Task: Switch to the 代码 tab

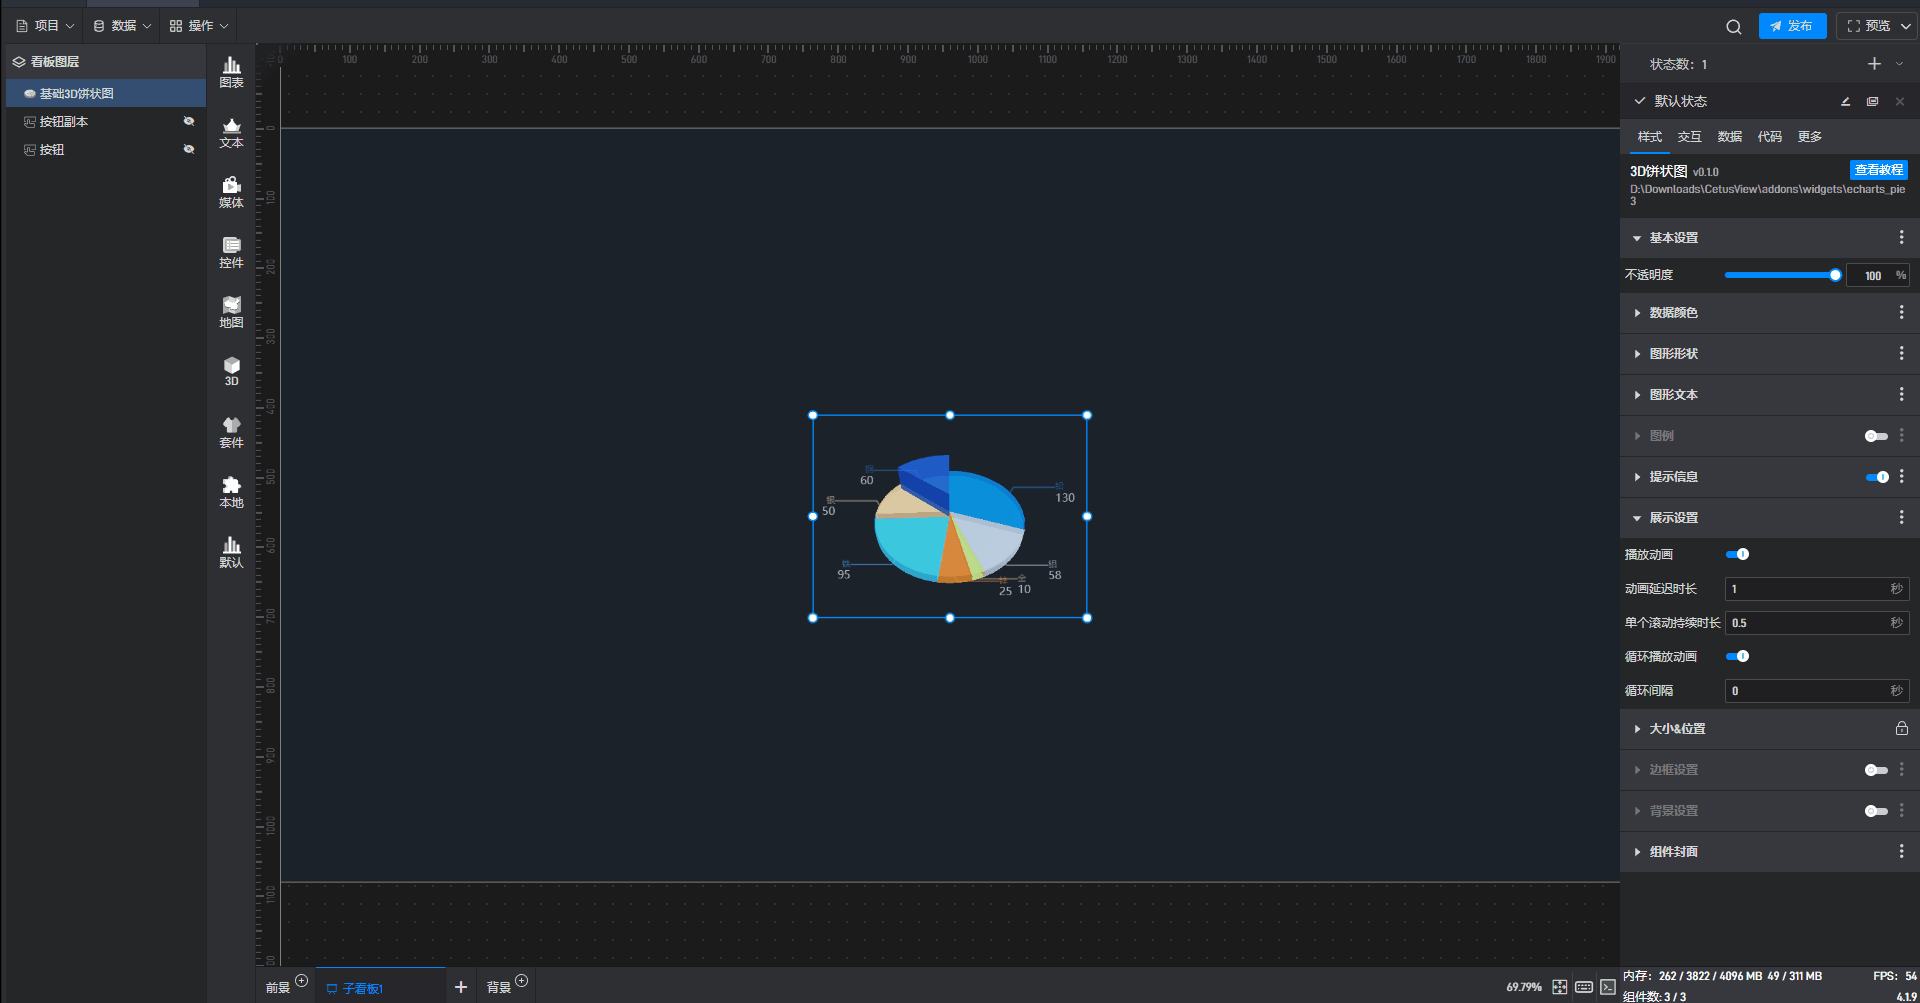Action: tap(1769, 137)
